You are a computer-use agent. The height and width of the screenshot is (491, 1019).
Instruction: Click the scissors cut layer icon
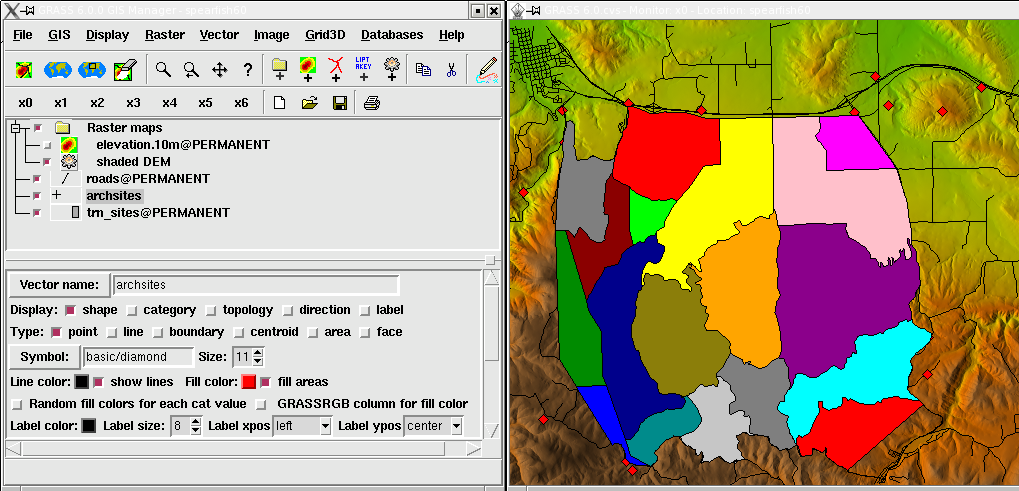(x=451, y=70)
